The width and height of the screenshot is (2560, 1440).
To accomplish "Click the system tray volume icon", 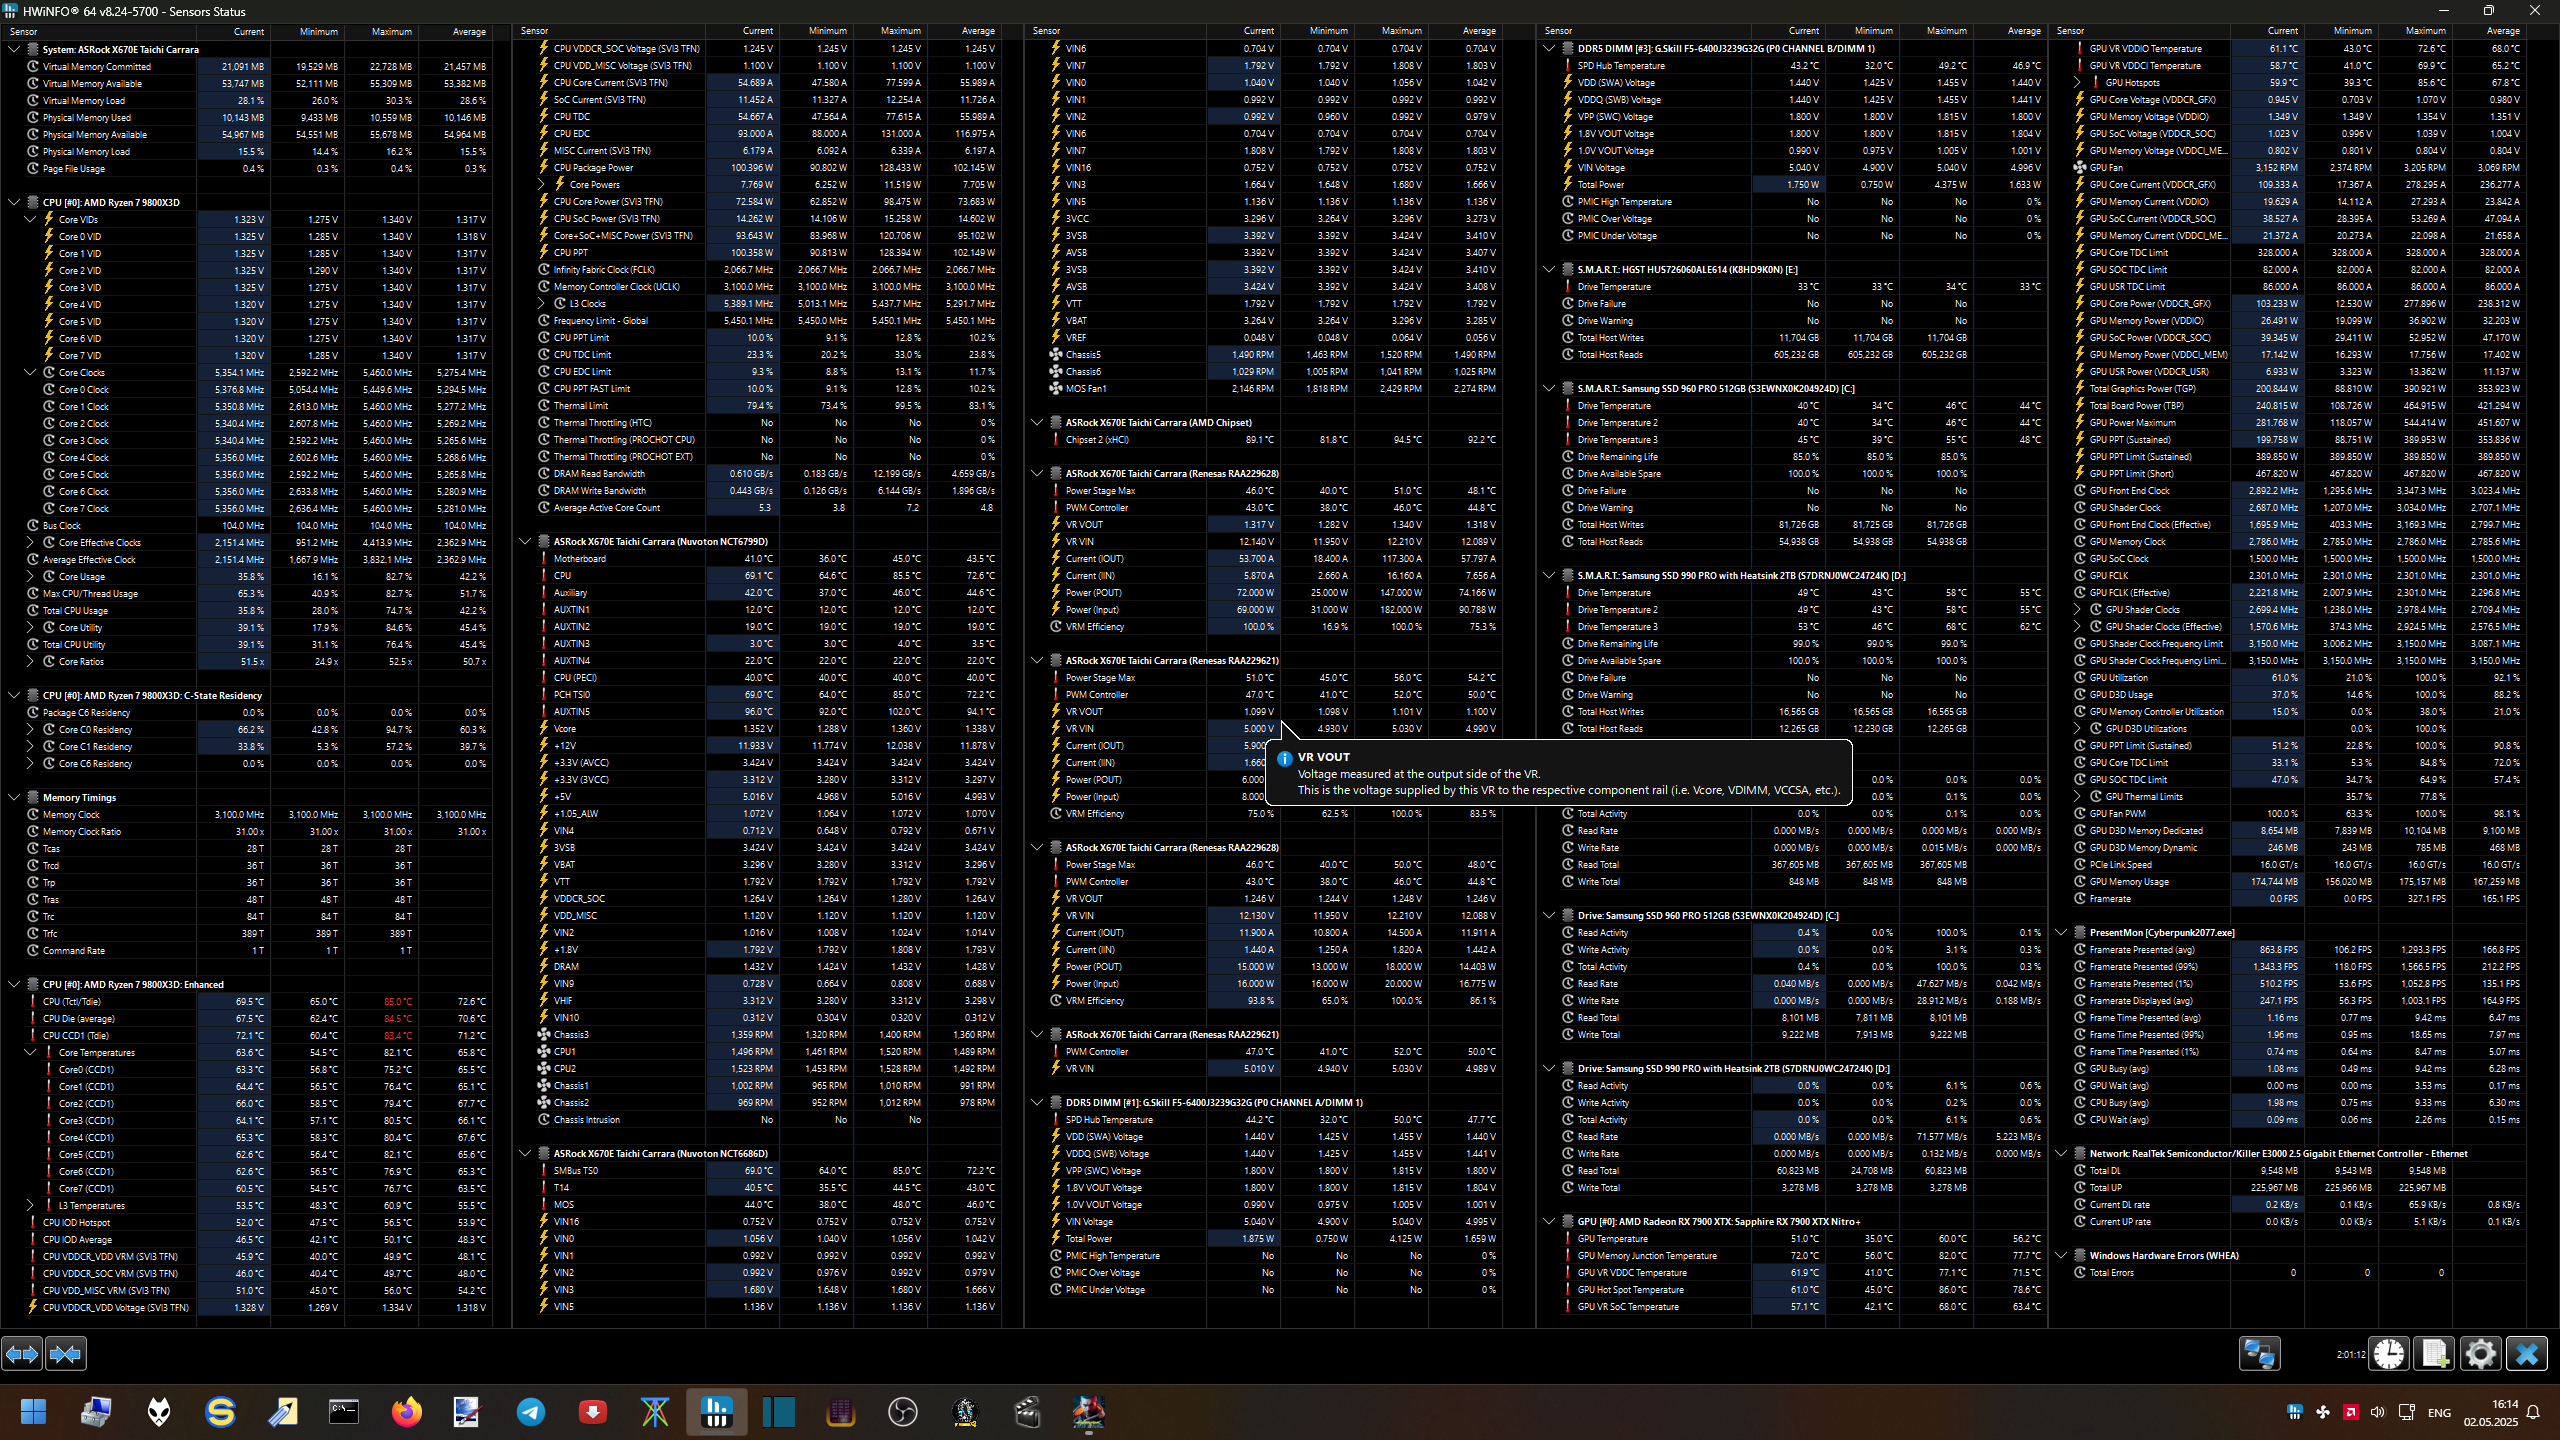I will pos(2377,1413).
